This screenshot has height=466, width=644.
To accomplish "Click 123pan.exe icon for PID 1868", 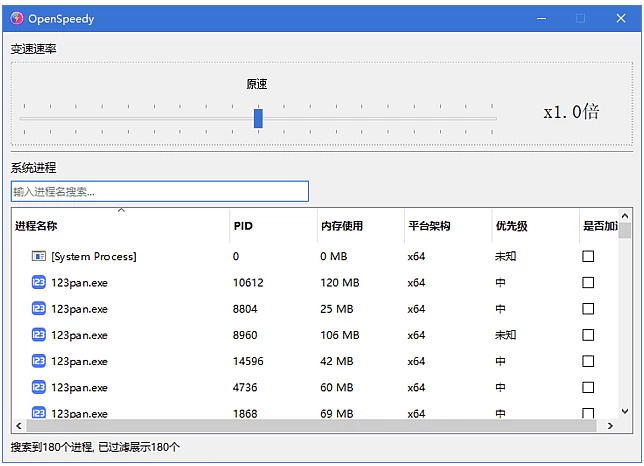I will click(38, 412).
